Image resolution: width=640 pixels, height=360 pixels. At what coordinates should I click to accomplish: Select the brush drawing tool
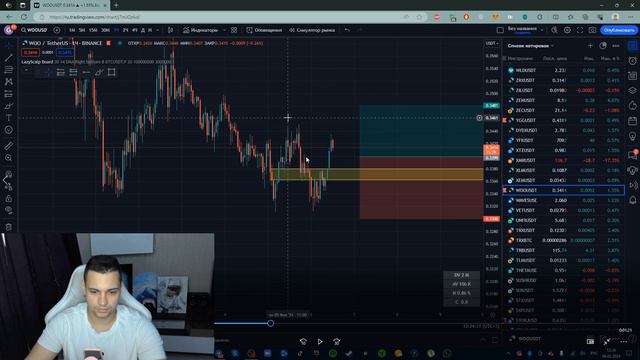(9, 106)
